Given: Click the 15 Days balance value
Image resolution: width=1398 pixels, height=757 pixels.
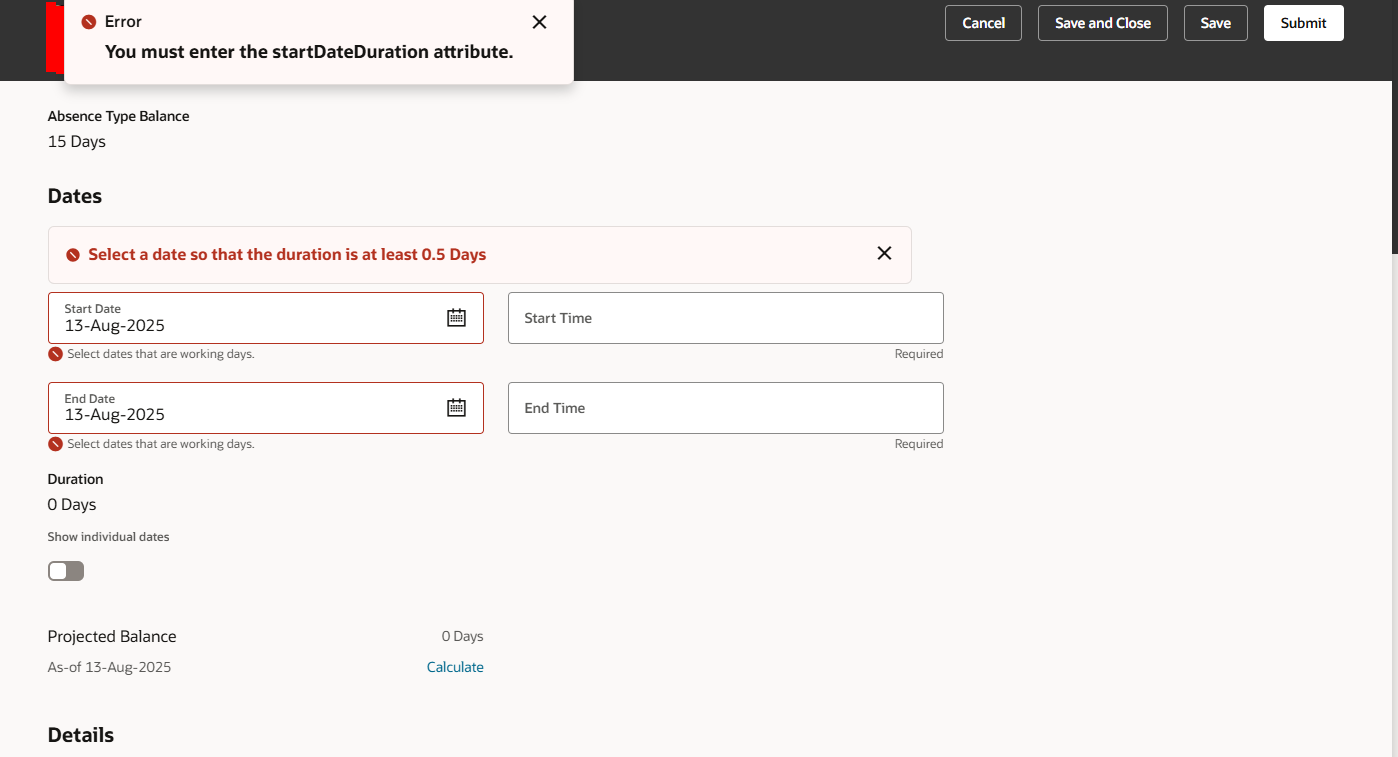Looking at the screenshot, I should [77, 142].
